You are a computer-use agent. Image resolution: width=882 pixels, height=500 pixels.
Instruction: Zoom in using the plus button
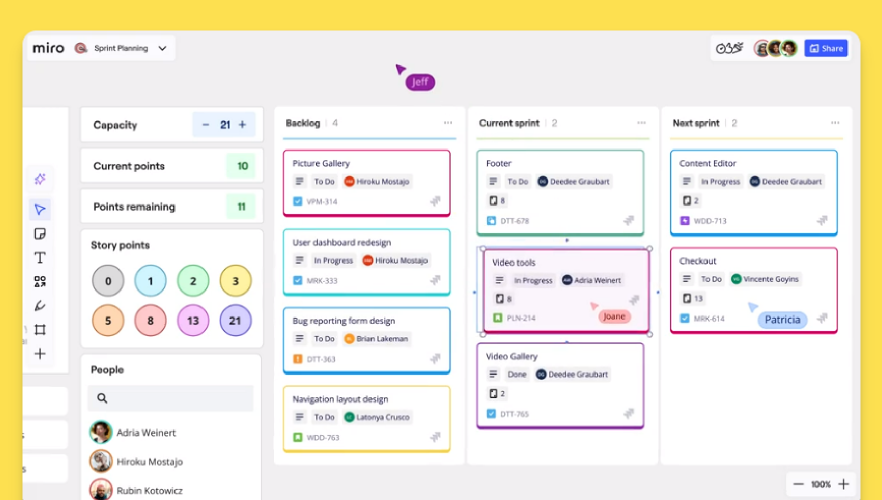click(844, 484)
